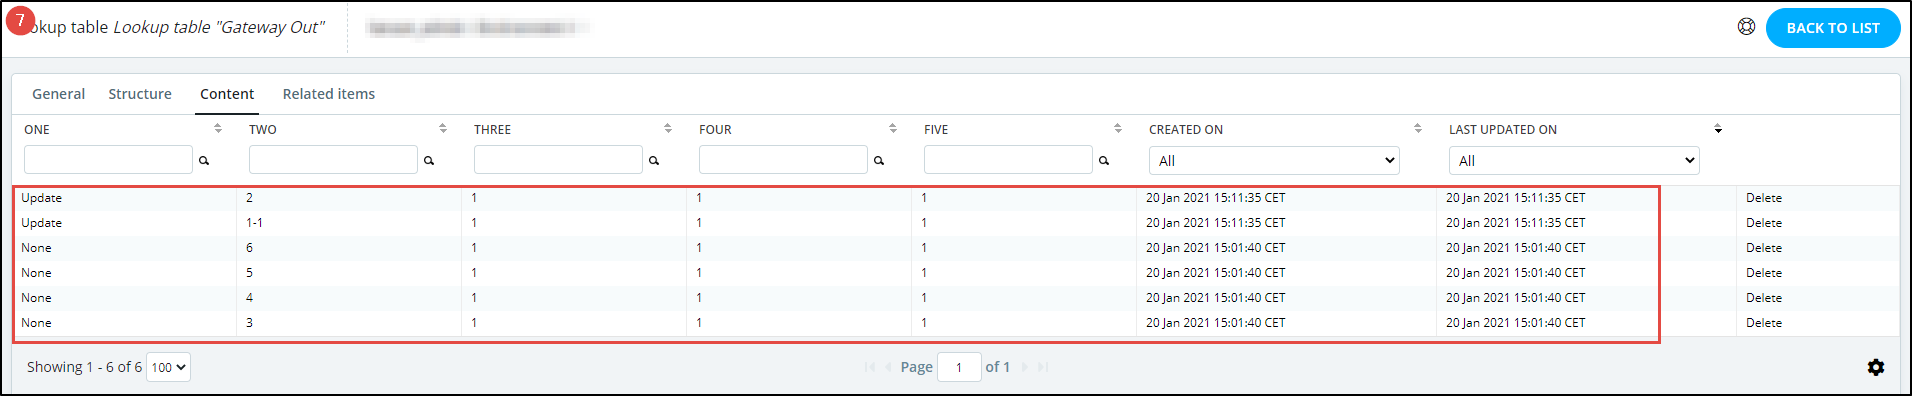Viewport: 1912px width, 396px height.
Task: Change rows per page dropdown
Action: (168, 367)
